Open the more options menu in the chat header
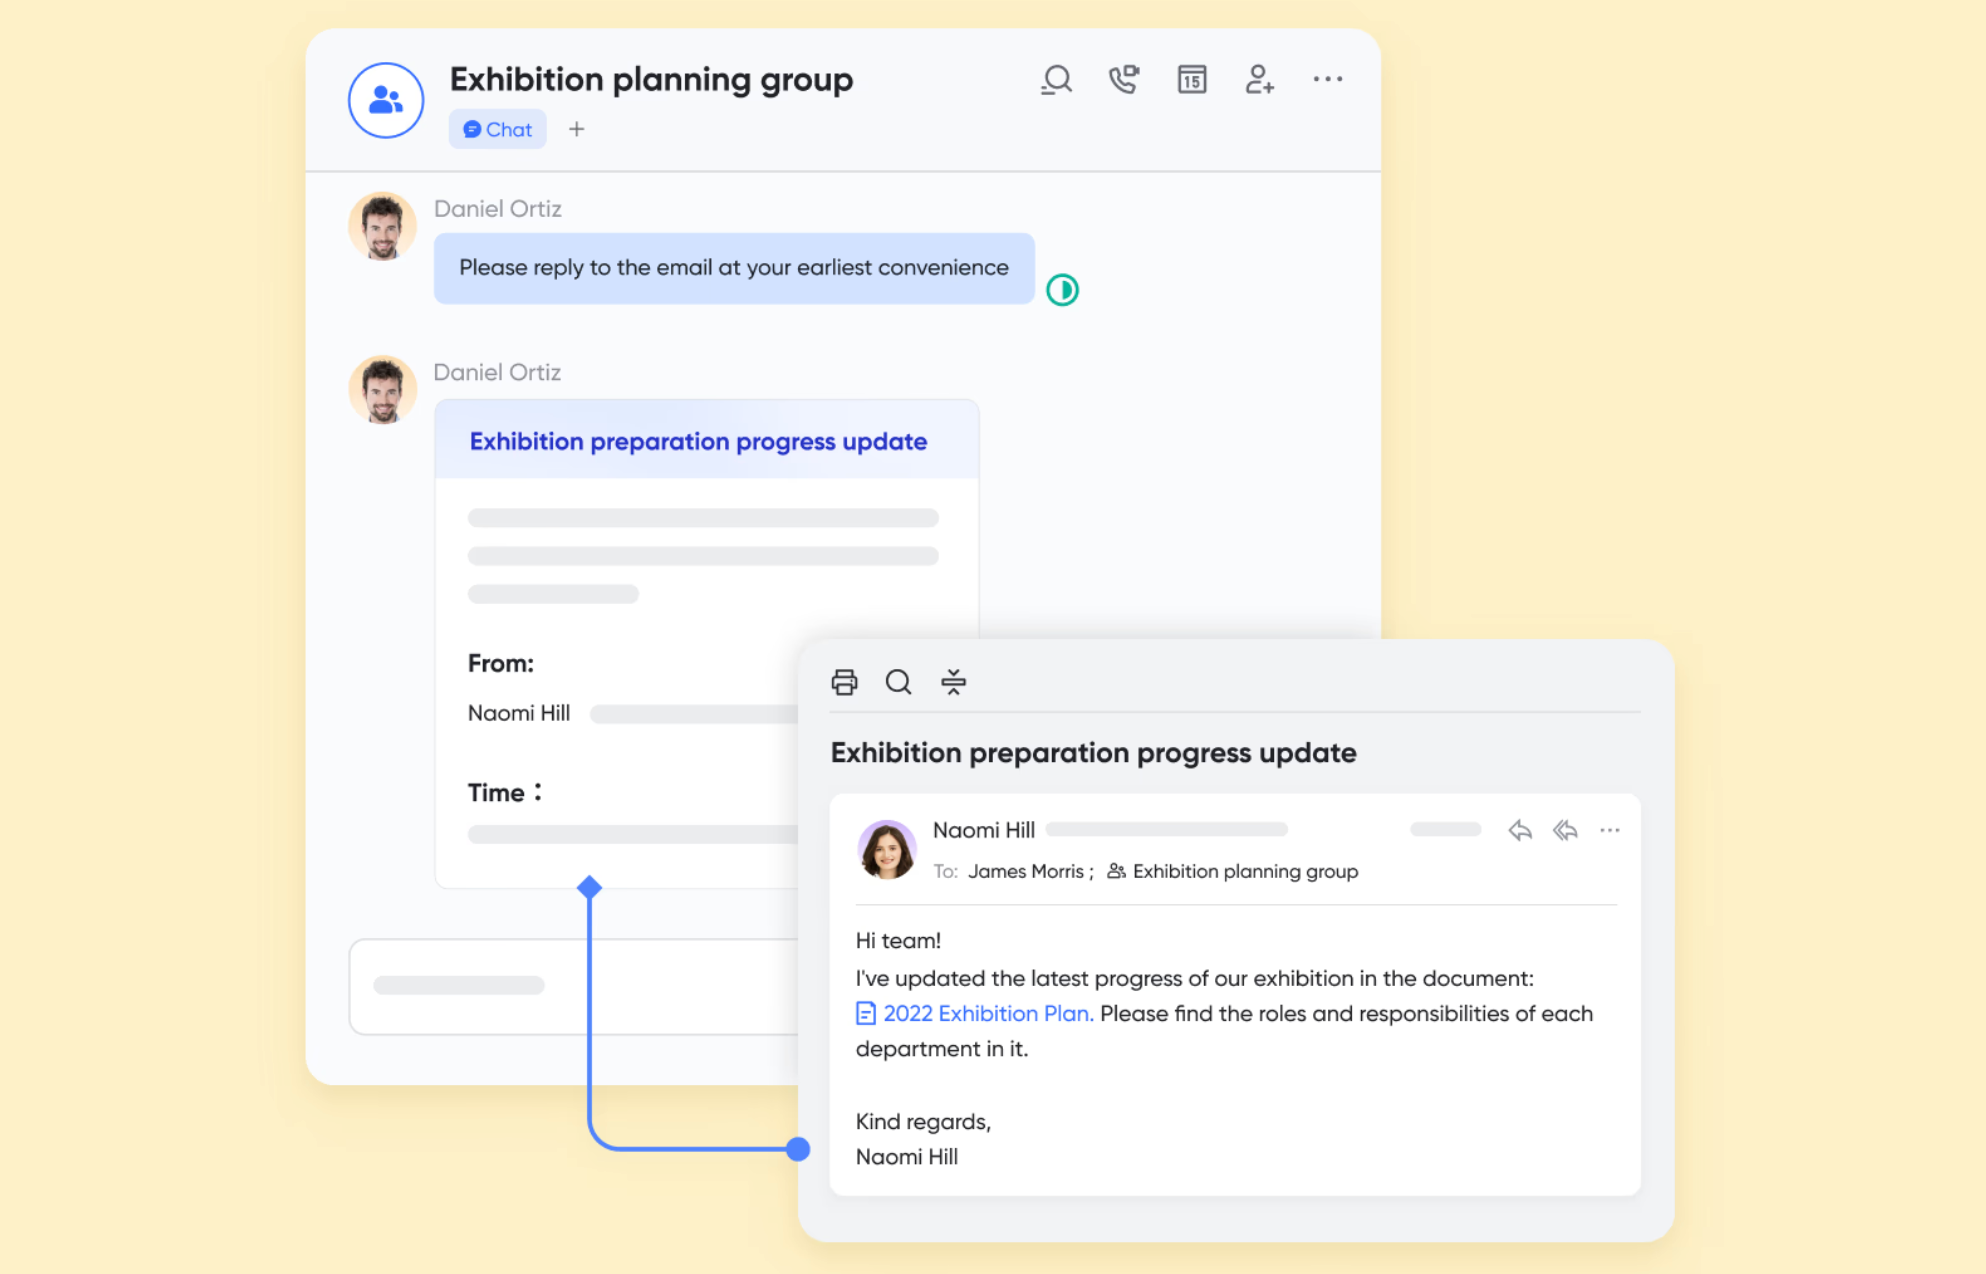The height and width of the screenshot is (1274, 1986). point(1328,79)
